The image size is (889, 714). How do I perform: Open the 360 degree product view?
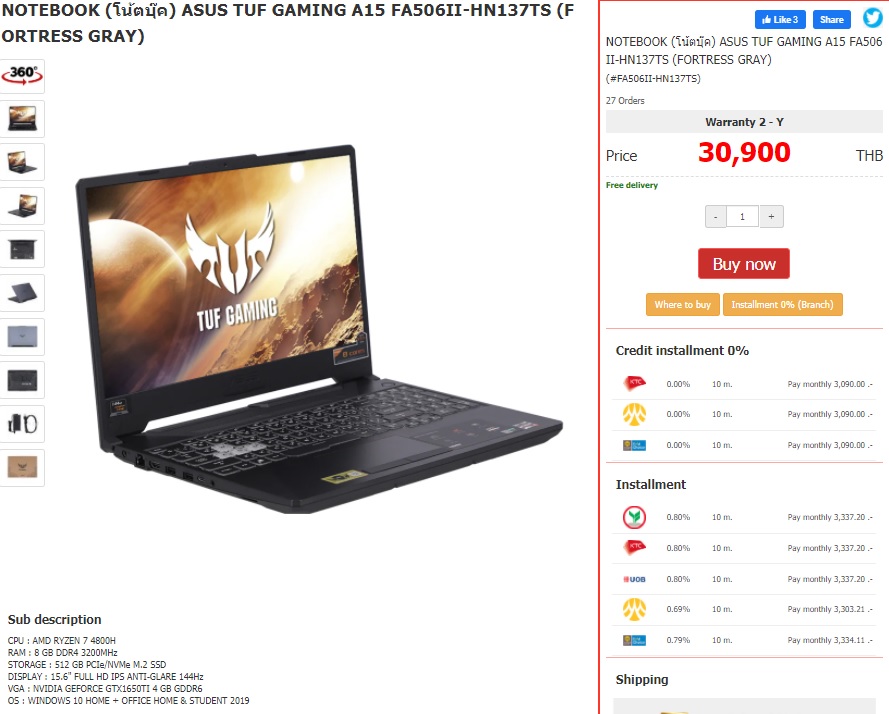[x=22, y=76]
